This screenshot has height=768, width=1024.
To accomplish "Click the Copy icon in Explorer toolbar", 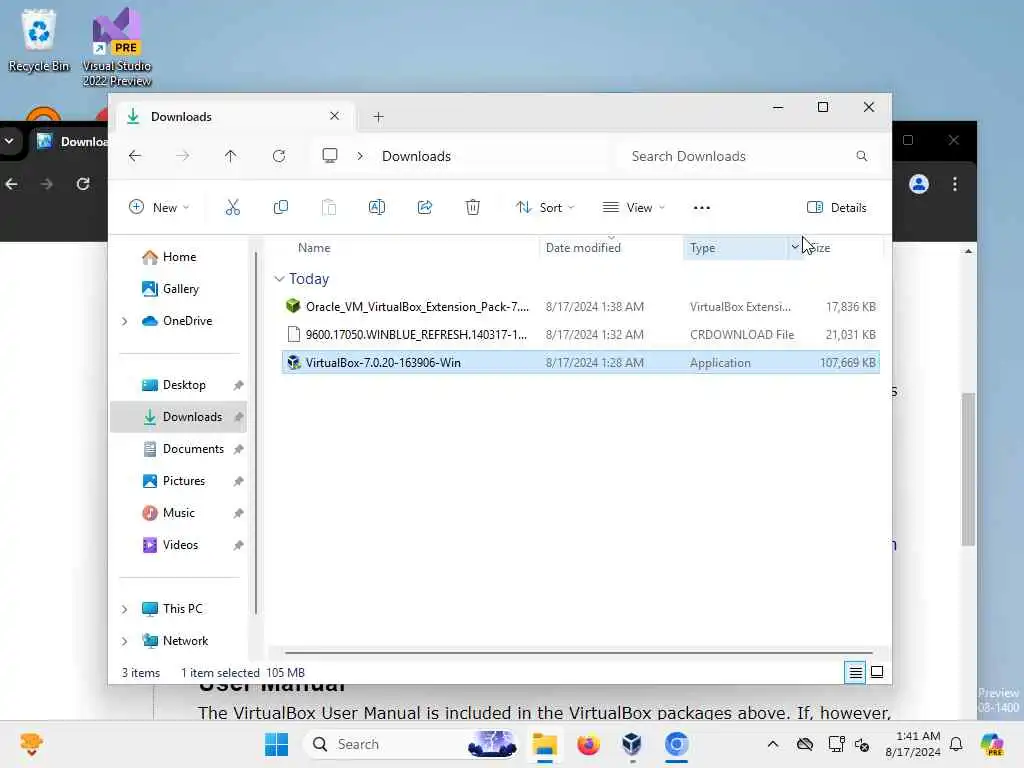I will point(281,208).
